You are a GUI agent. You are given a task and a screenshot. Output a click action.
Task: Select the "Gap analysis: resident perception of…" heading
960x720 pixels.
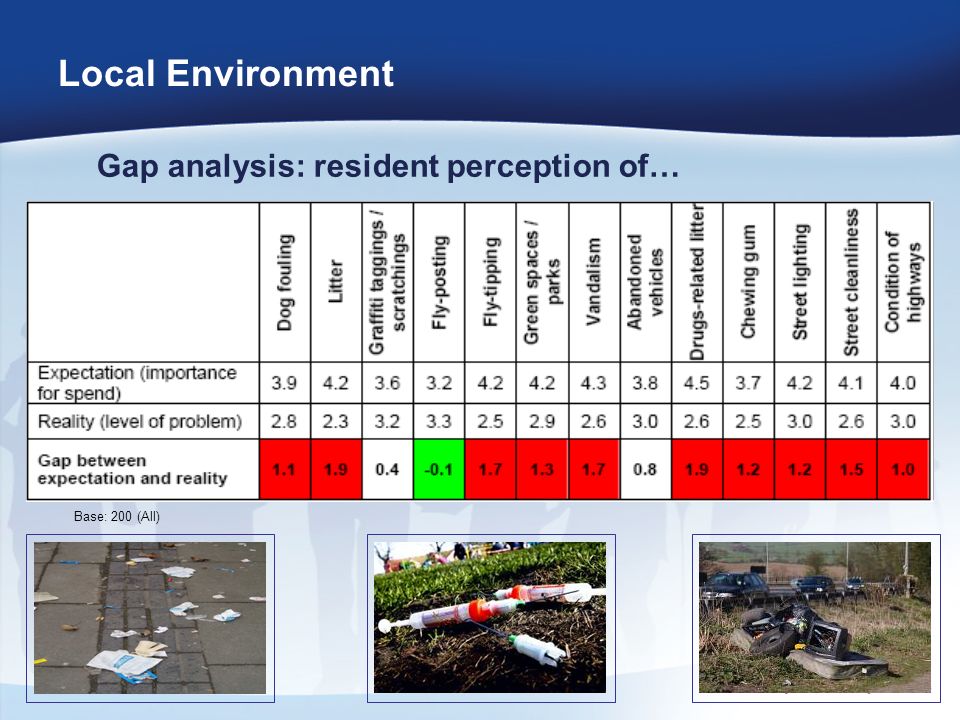pos(388,166)
